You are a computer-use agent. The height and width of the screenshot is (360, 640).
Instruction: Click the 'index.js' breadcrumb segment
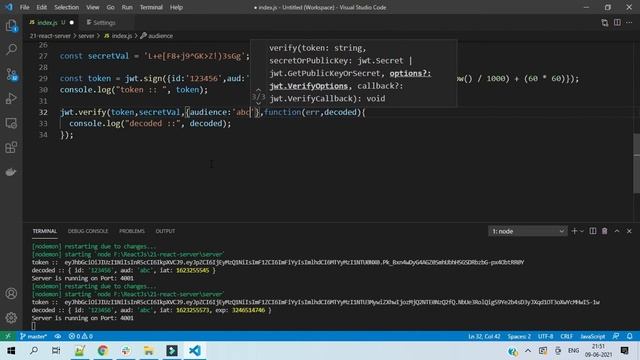click(118, 36)
